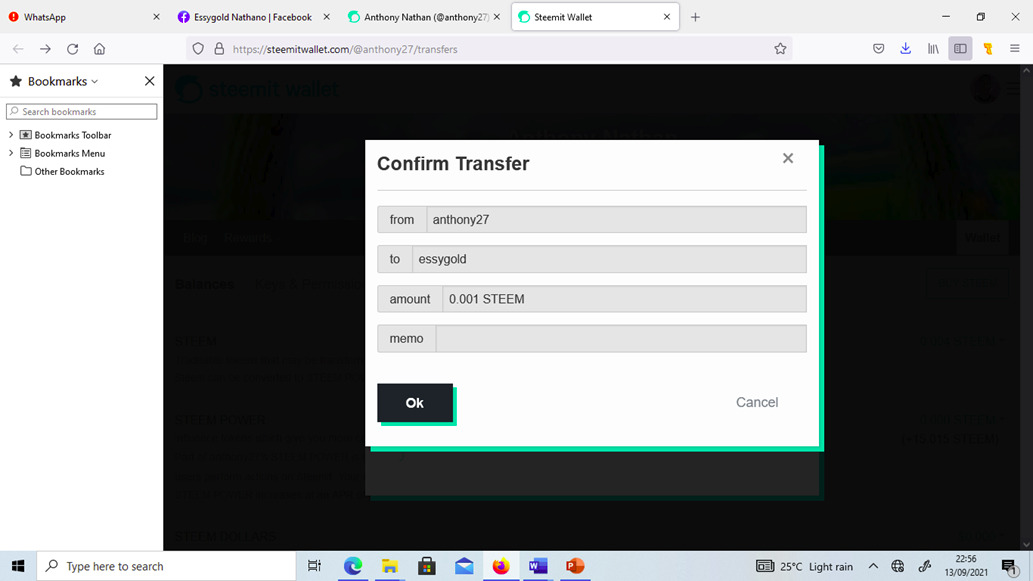The image size is (1033, 581).
Task: Click the yellow key extension icon
Action: pos(988,49)
